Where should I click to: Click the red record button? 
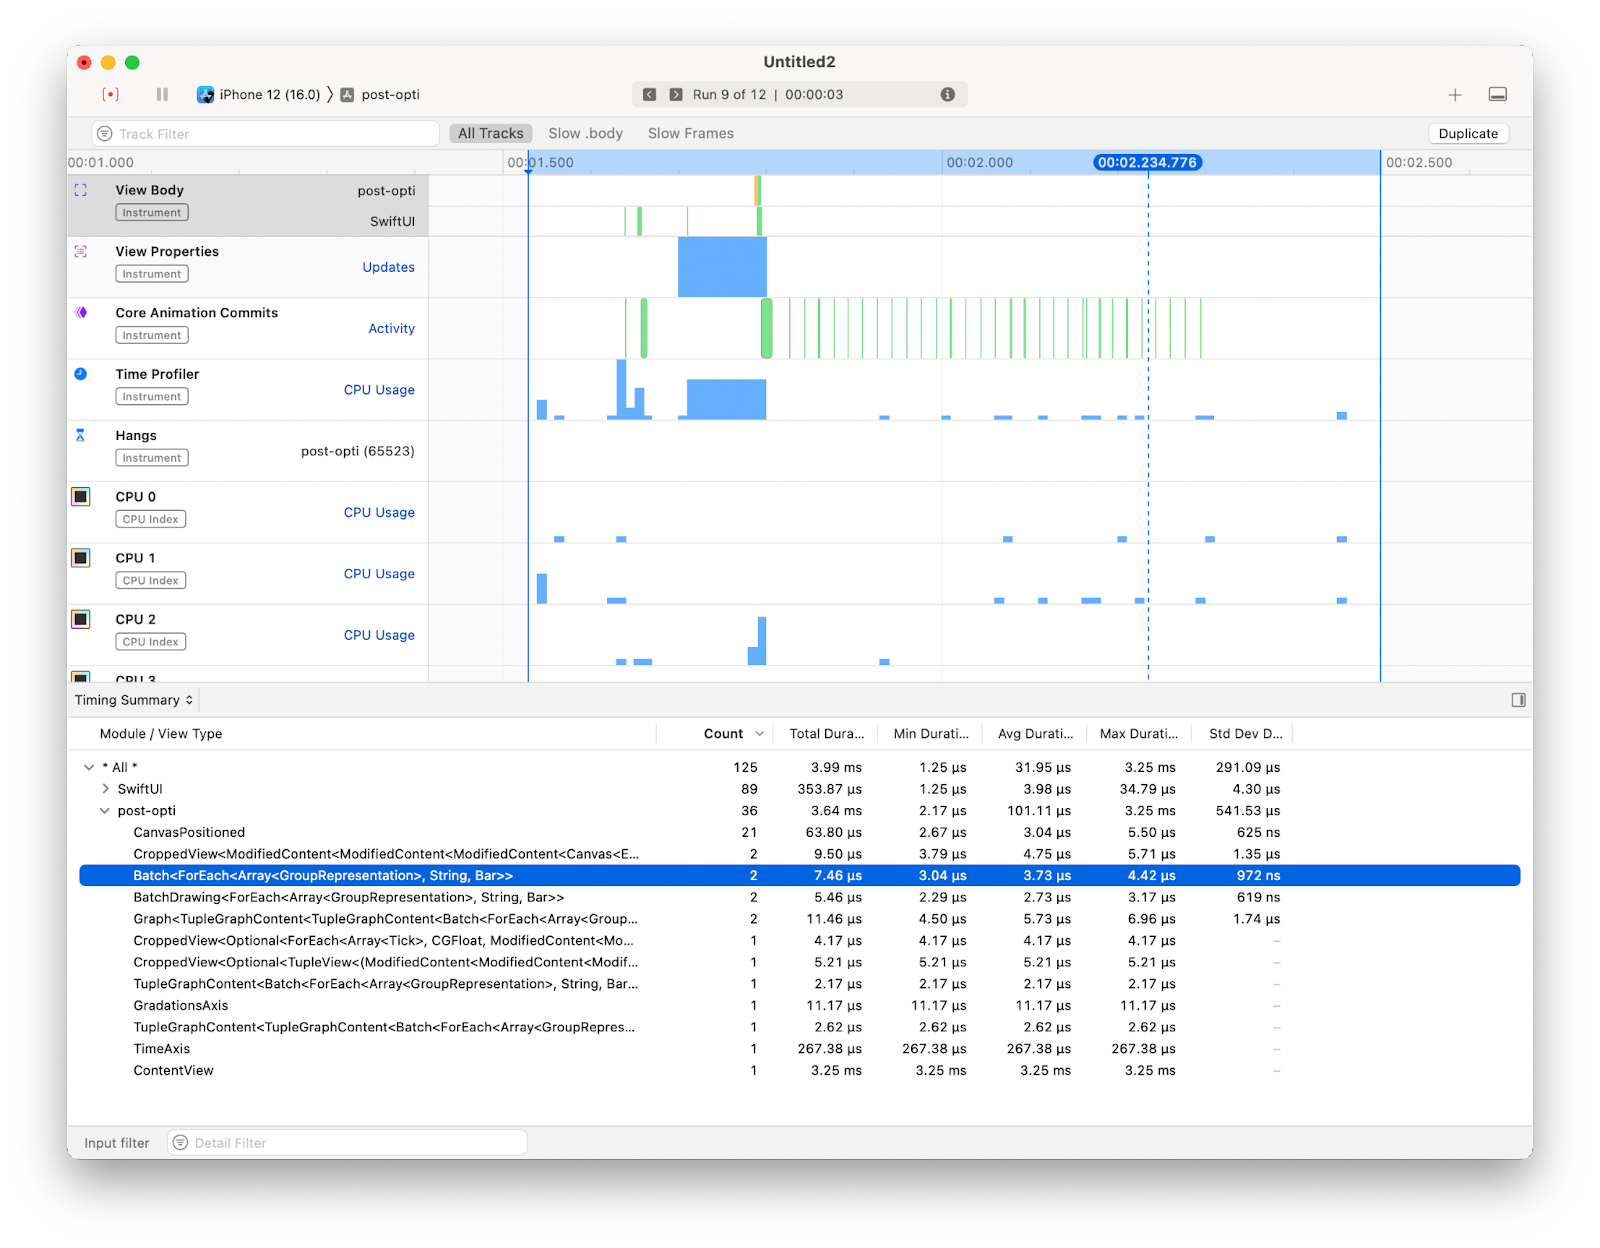pyautogui.click(x=111, y=93)
